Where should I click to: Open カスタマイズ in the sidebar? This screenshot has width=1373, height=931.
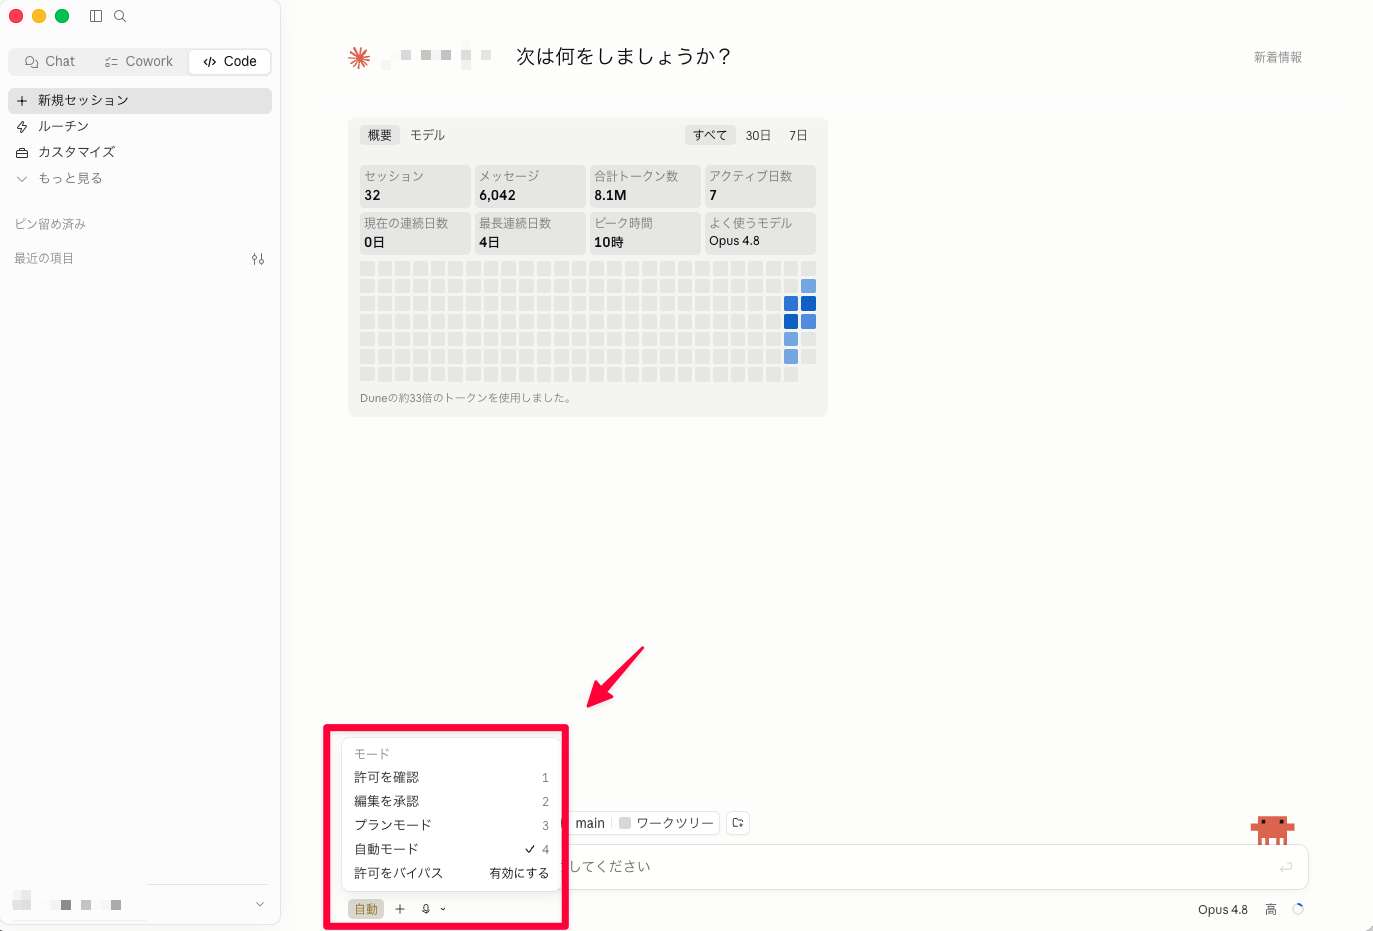click(x=140, y=152)
